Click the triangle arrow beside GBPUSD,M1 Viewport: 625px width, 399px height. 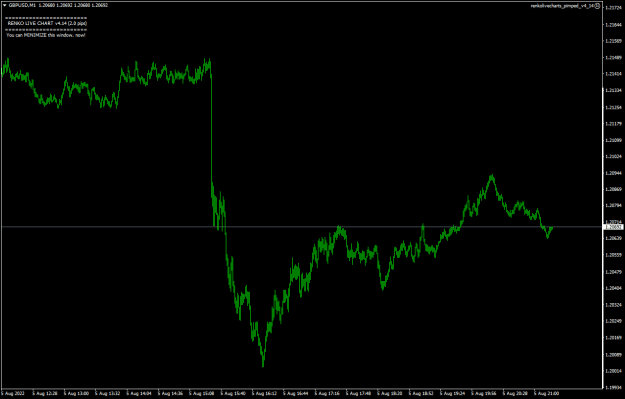tap(5, 6)
